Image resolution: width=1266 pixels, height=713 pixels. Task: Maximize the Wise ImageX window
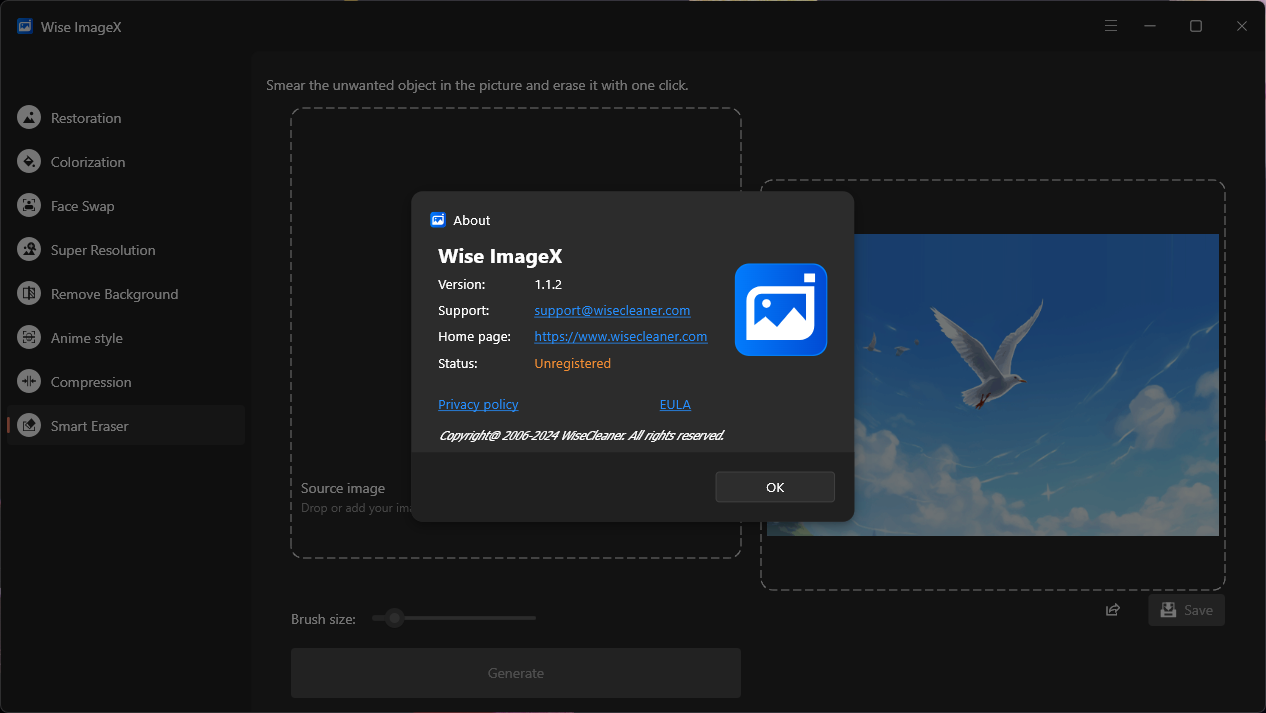click(1196, 26)
